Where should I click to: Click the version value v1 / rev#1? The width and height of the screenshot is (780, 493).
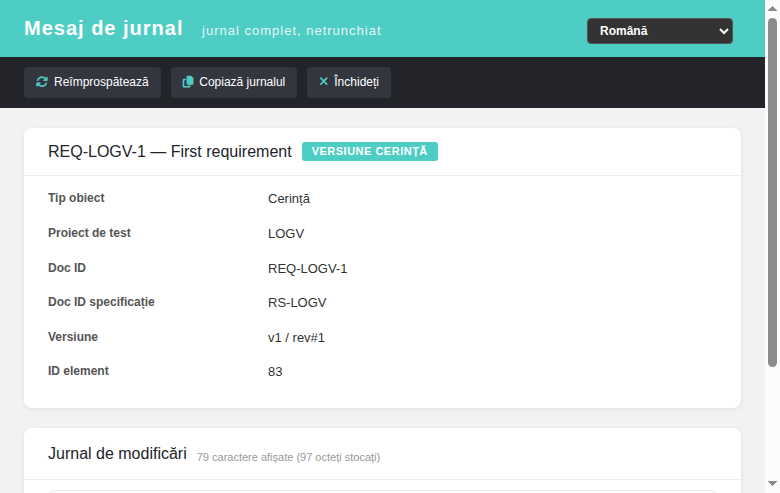click(296, 338)
